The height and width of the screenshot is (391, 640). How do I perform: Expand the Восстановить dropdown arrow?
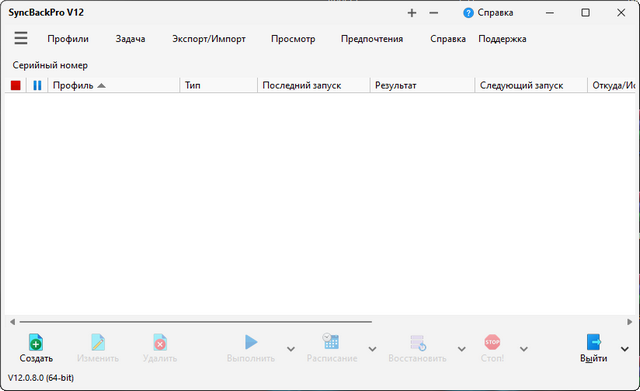tap(461, 349)
